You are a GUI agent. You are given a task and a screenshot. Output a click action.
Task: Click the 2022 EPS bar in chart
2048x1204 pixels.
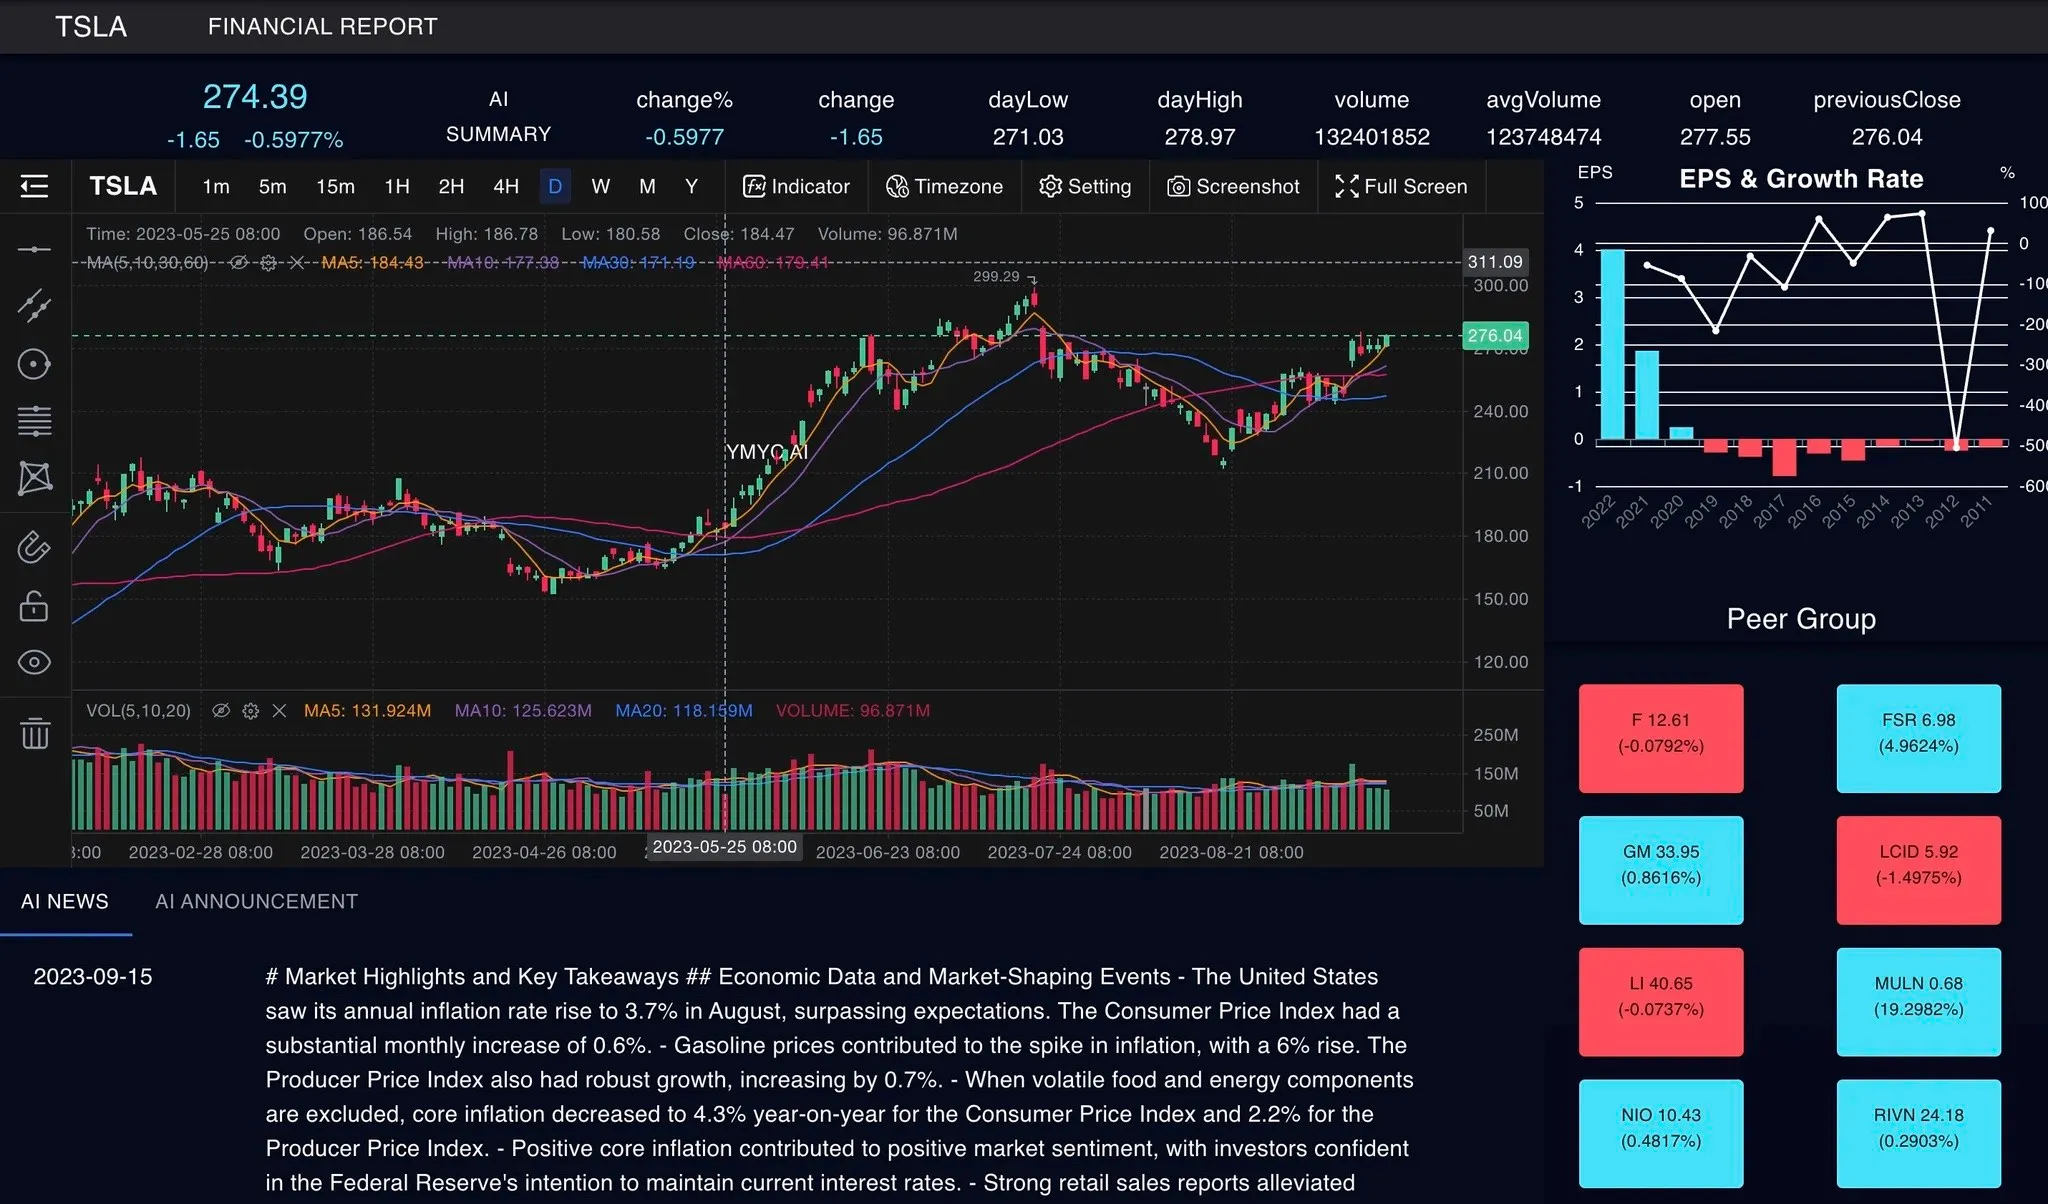(x=1612, y=344)
